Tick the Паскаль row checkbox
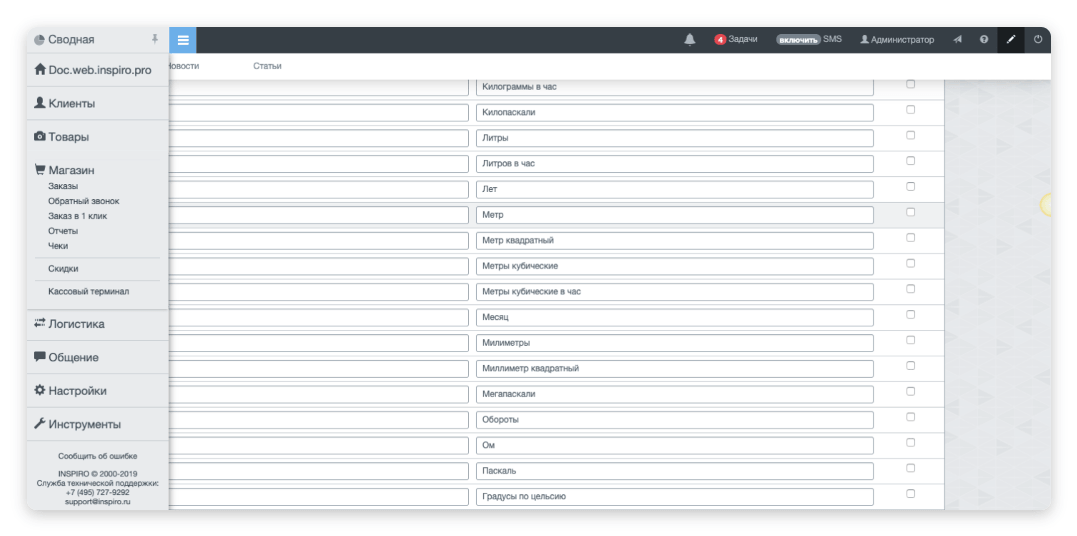 point(911,468)
